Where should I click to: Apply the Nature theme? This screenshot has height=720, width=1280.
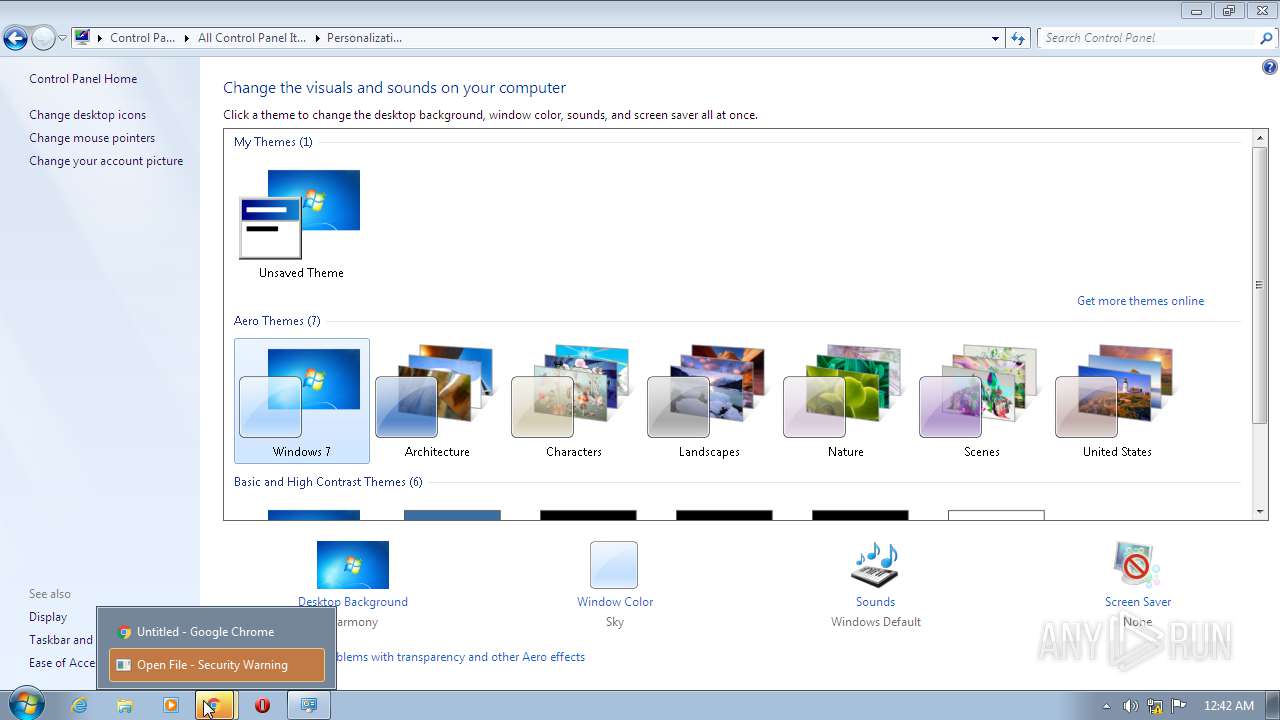pos(845,401)
